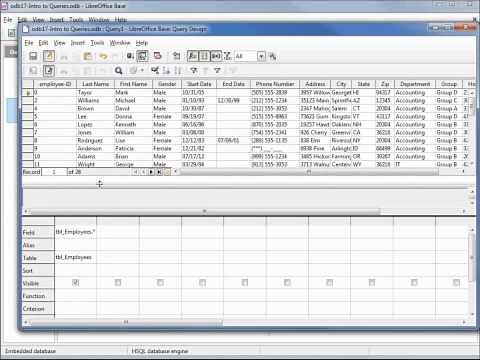Check the Visible box in the fifth grid column
This screenshot has height=360, width=480.
point(245,283)
